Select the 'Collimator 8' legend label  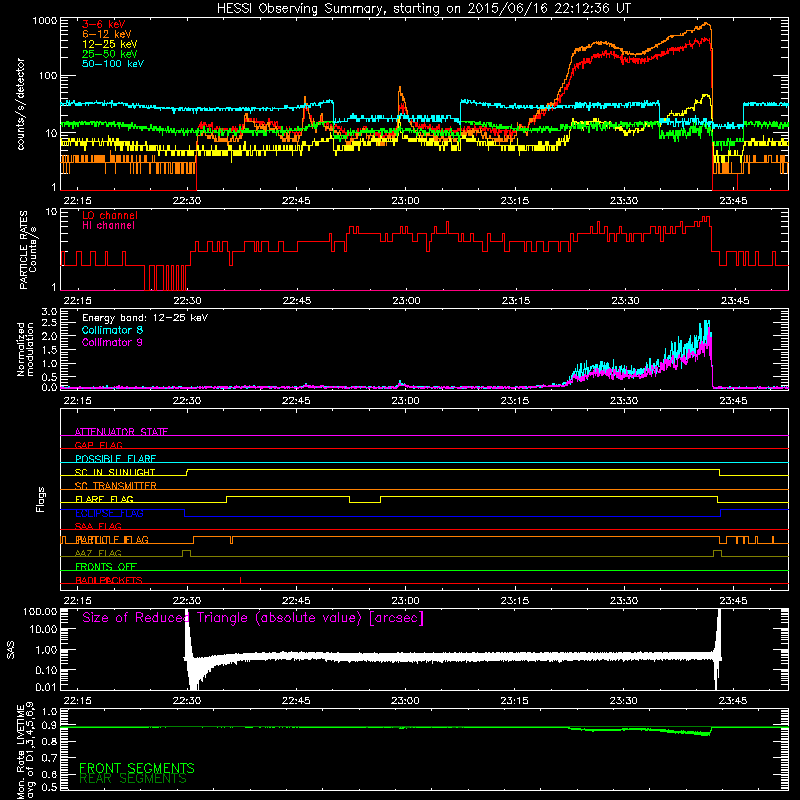112,330
